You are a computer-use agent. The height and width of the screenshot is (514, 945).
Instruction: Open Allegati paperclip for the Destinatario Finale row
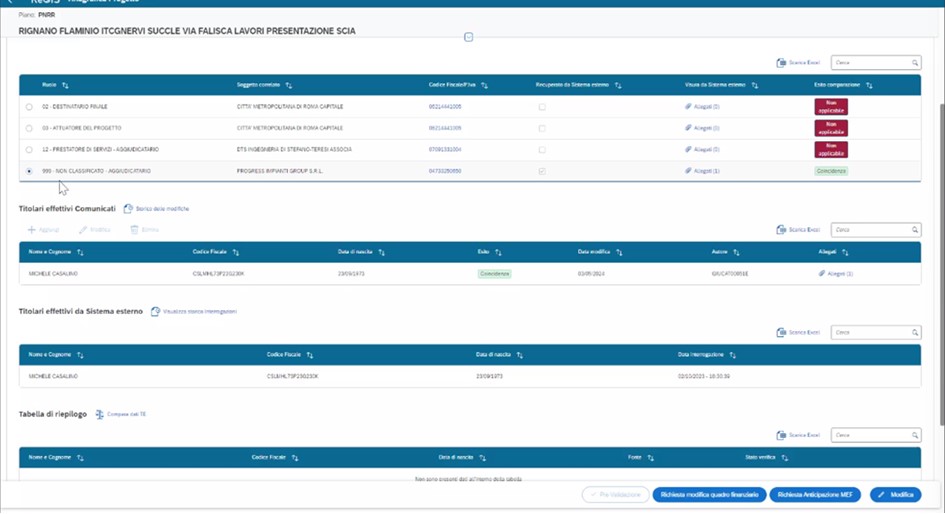click(688, 106)
